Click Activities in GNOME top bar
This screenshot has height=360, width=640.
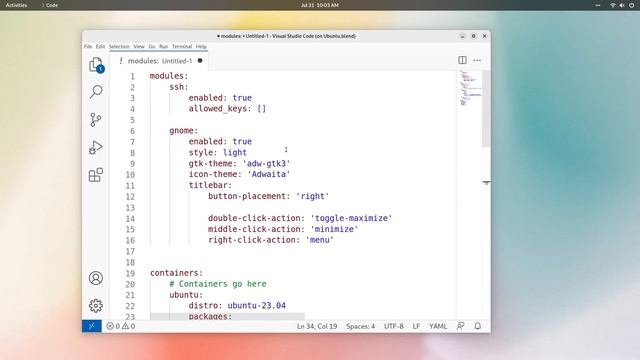[16, 5]
